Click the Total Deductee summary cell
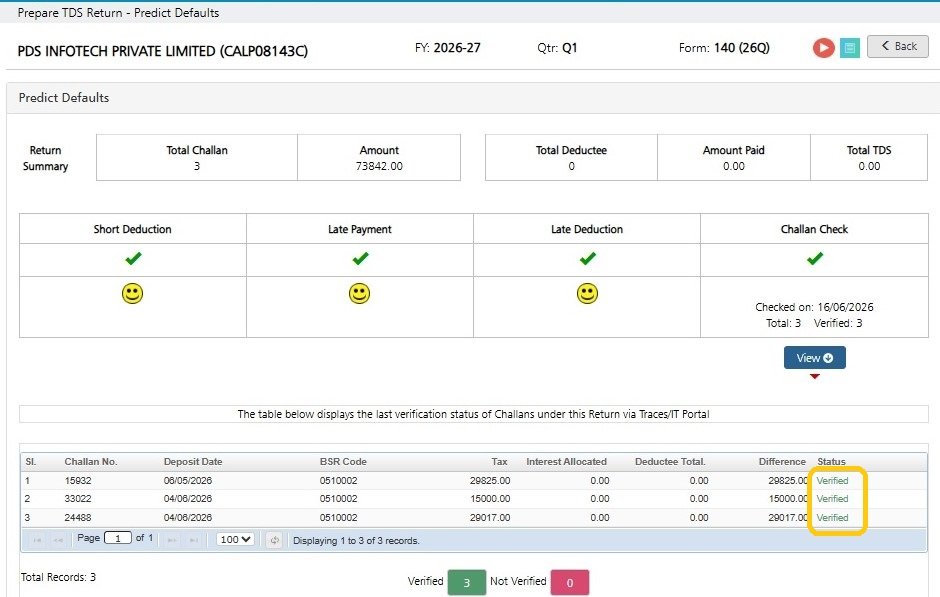 coord(571,158)
